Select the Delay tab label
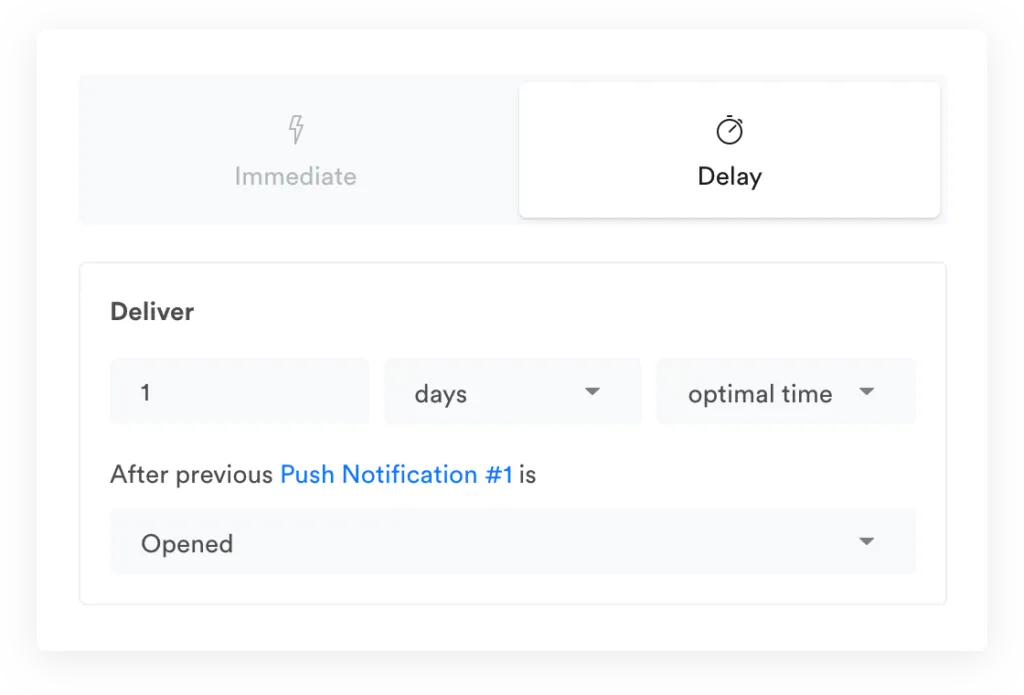Image resolution: width=1024 pixels, height=695 pixels. (729, 177)
